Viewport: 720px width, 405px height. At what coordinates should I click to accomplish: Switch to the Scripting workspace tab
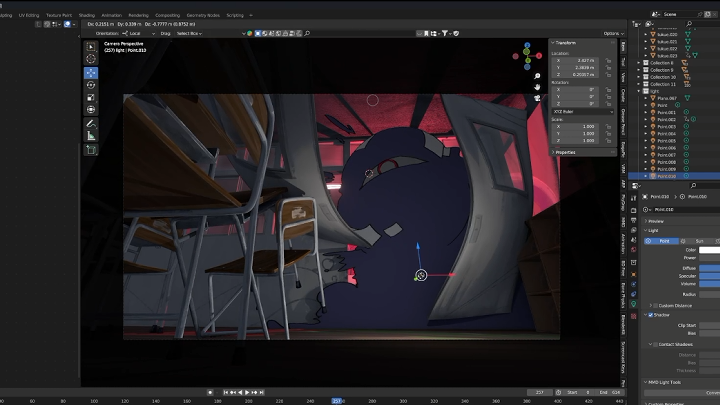pos(235,15)
